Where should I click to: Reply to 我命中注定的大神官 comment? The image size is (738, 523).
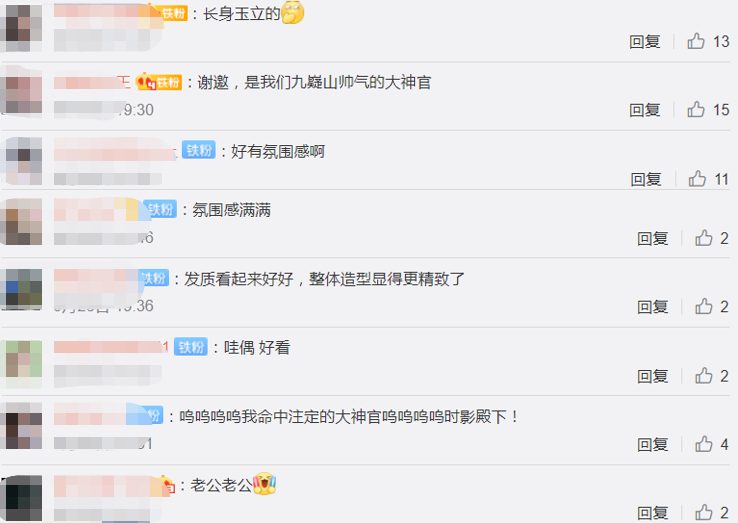653,444
